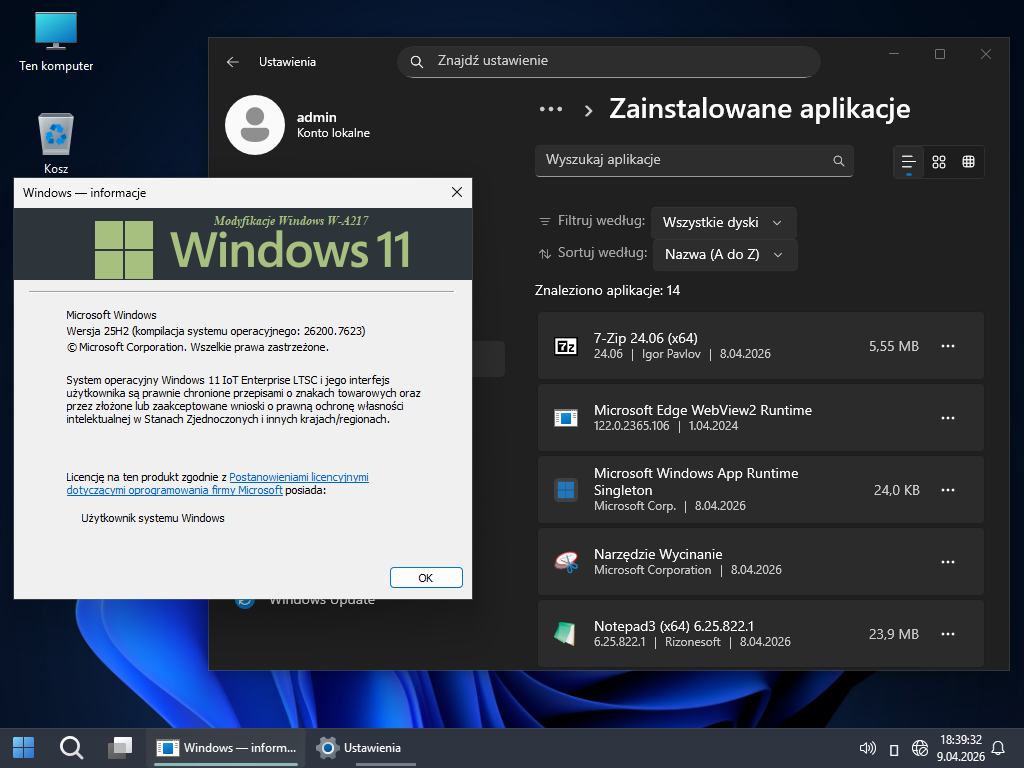1024x768 pixels.
Task: Click the Znajdź ustawienie search box
Action: coord(608,61)
